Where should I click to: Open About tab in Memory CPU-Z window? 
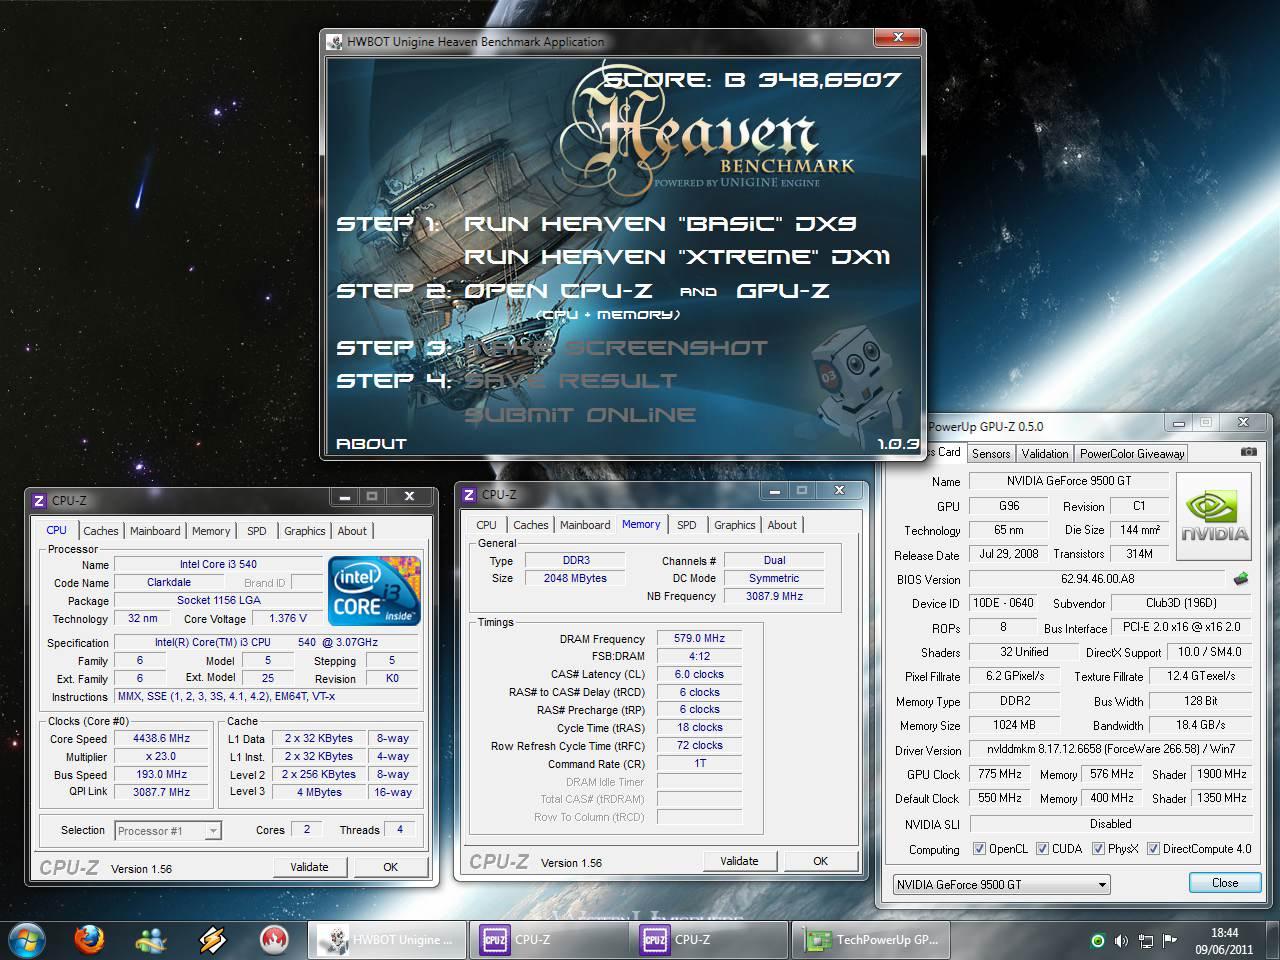(782, 525)
